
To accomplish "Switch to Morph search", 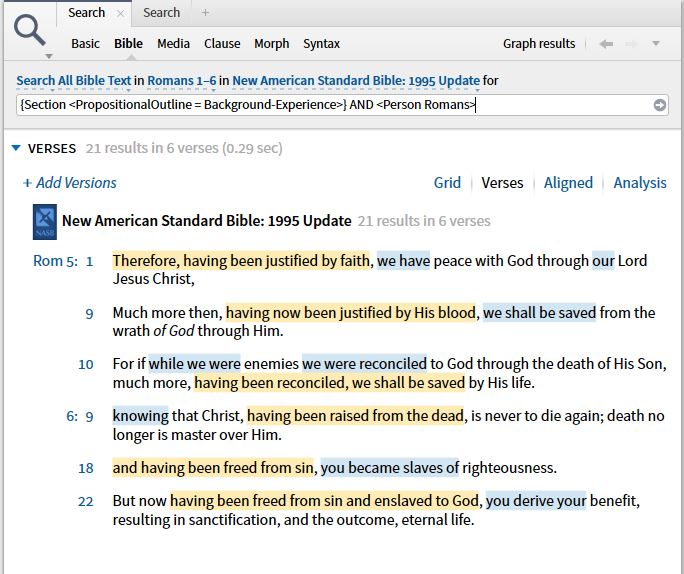I will click(271, 44).
